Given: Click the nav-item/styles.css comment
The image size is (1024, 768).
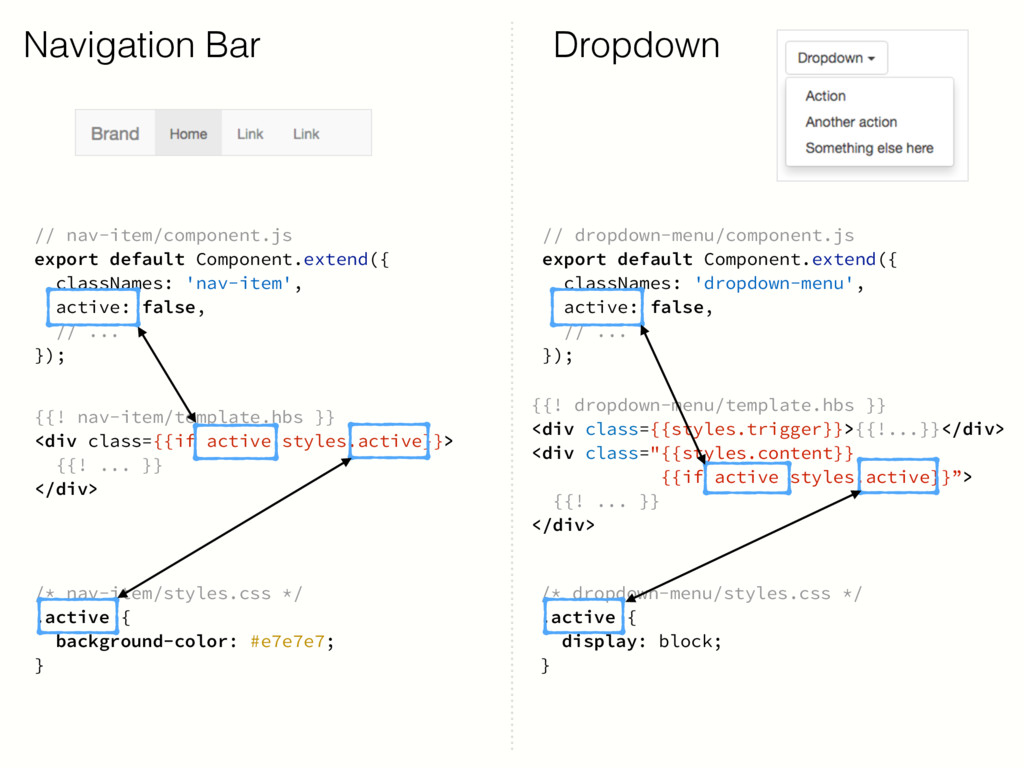Looking at the screenshot, I should 169,593.
